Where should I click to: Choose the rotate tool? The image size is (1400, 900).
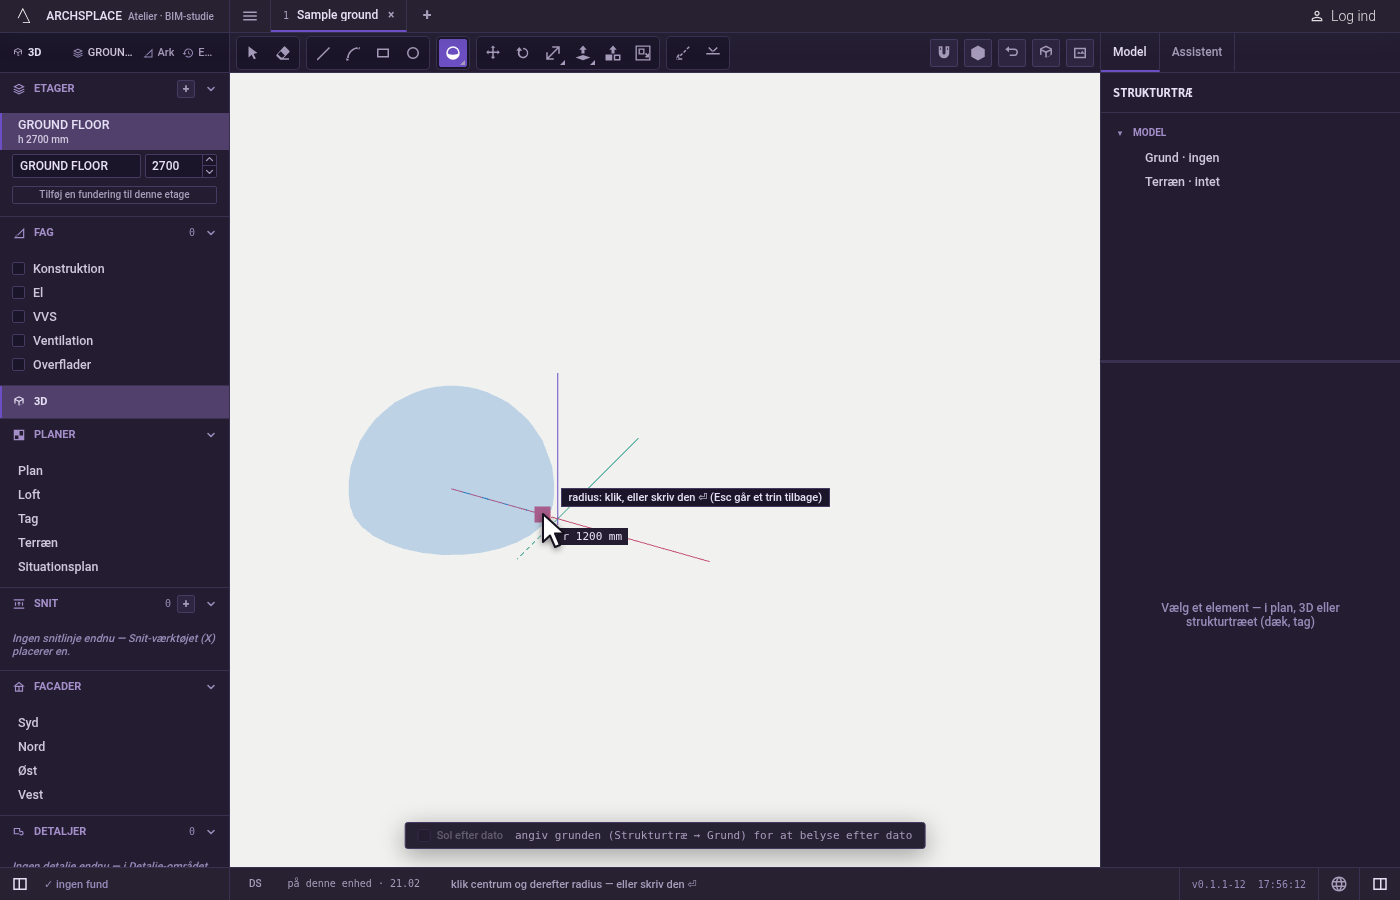523,53
